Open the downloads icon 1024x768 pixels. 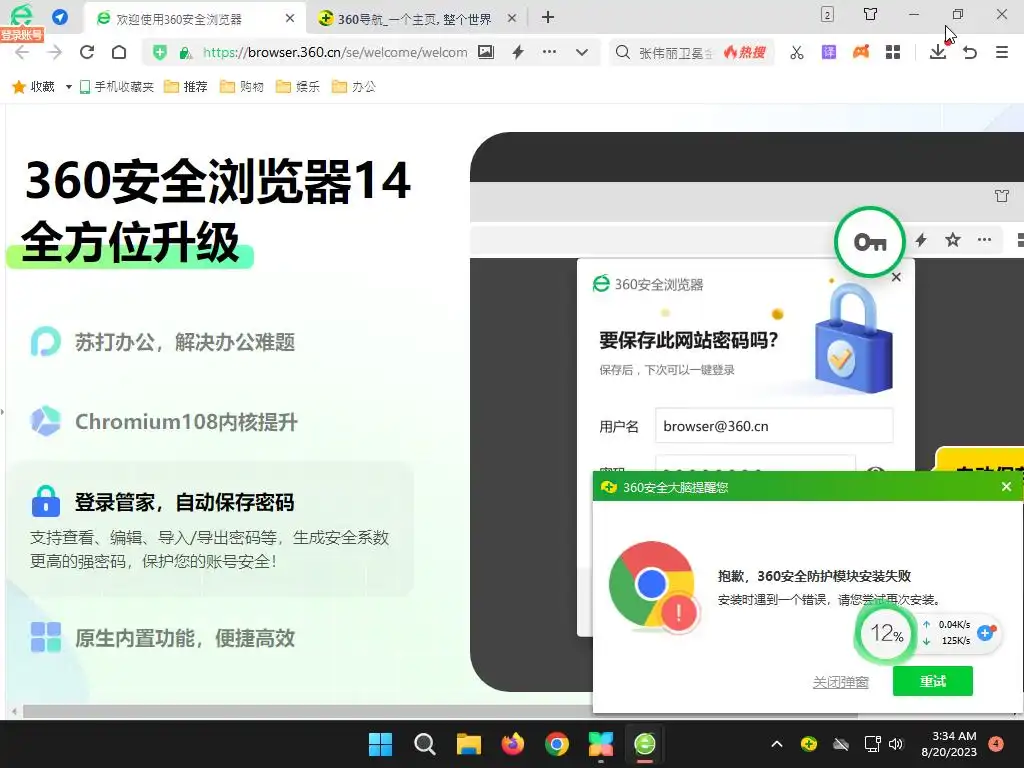point(938,52)
